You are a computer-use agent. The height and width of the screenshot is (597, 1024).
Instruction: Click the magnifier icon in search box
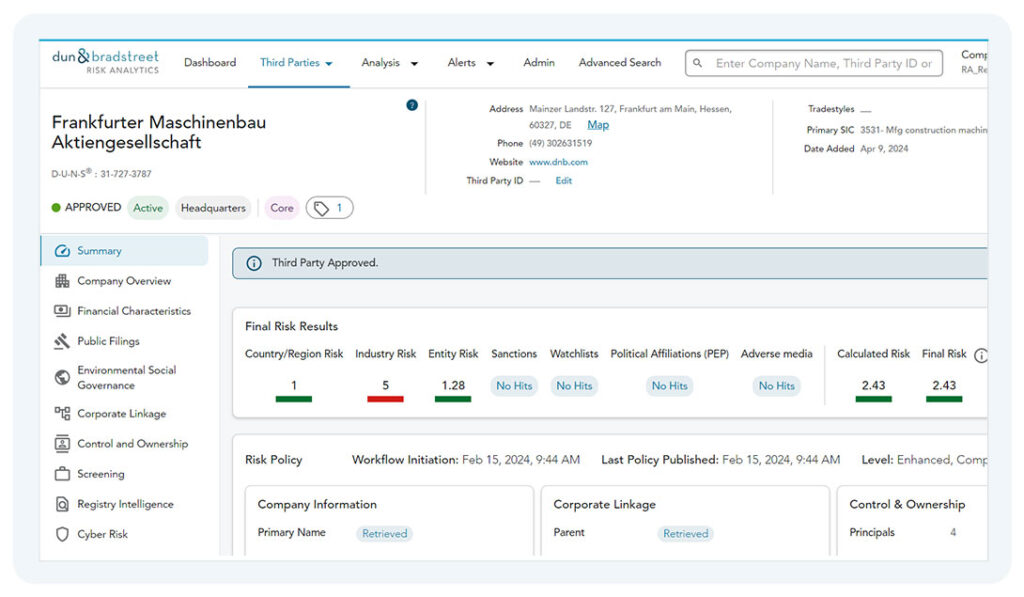pos(697,63)
